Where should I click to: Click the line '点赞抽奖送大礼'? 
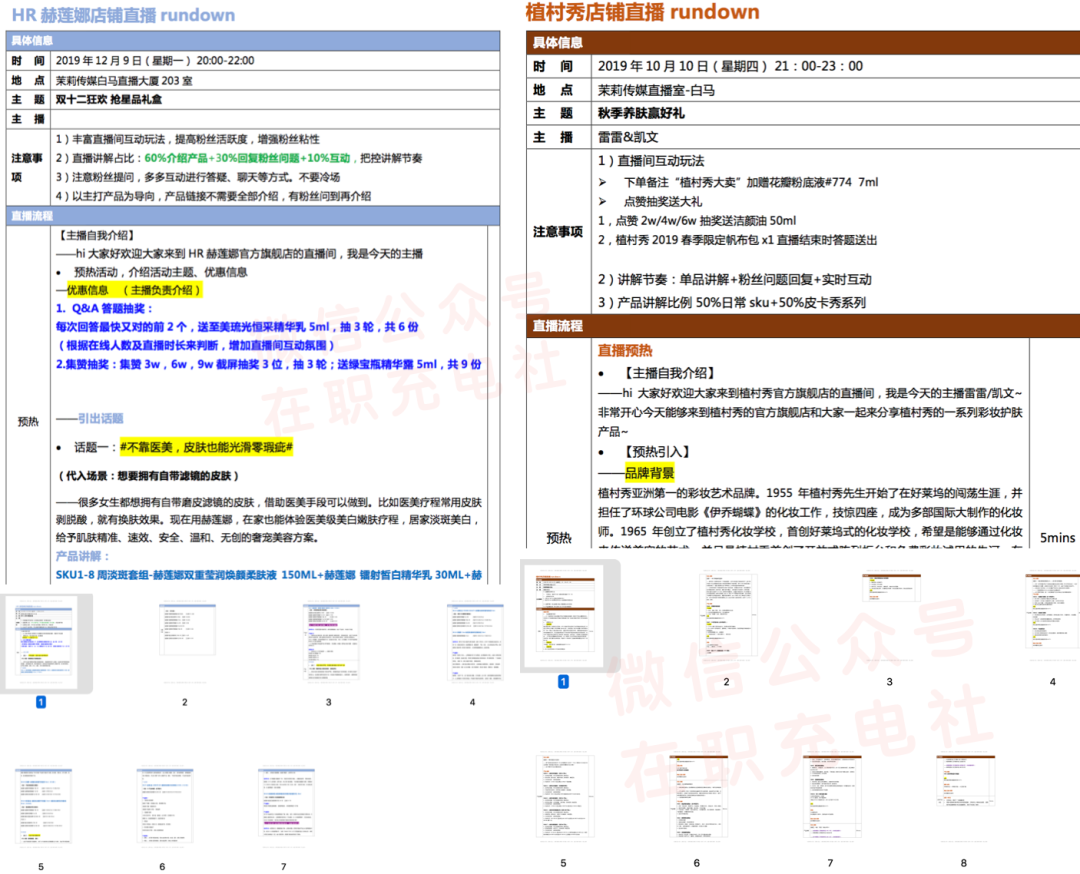[x=663, y=201]
